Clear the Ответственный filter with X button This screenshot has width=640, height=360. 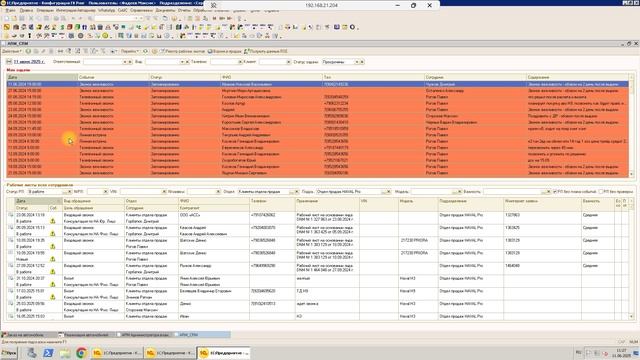(130, 62)
